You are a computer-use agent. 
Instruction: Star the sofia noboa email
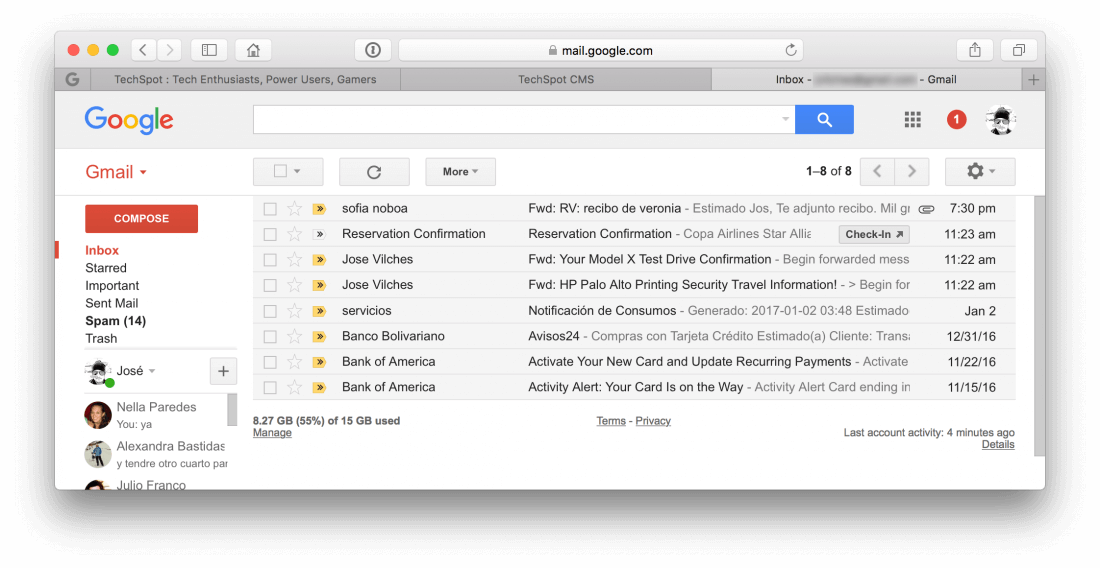pos(295,208)
